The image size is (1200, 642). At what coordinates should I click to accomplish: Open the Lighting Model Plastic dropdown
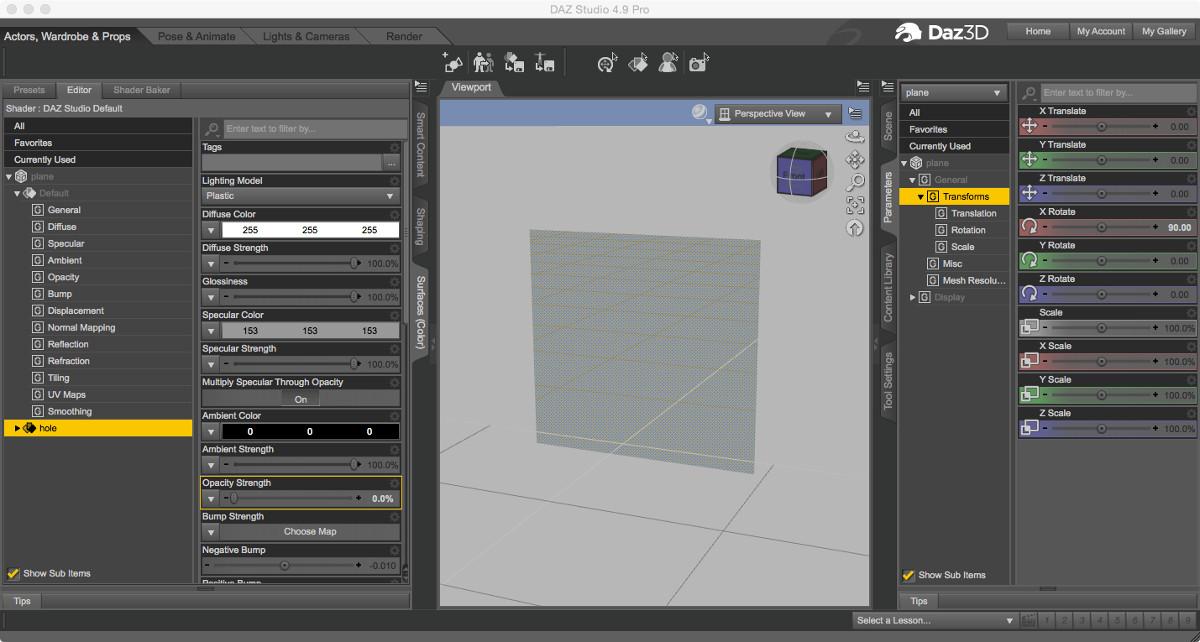[301, 196]
